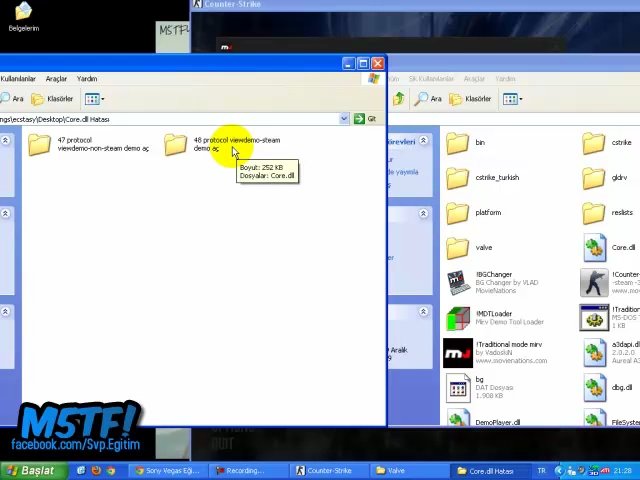Open the cstrike_turkish folder
This screenshot has height=480, width=640.
pyautogui.click(x=457, y=178)
